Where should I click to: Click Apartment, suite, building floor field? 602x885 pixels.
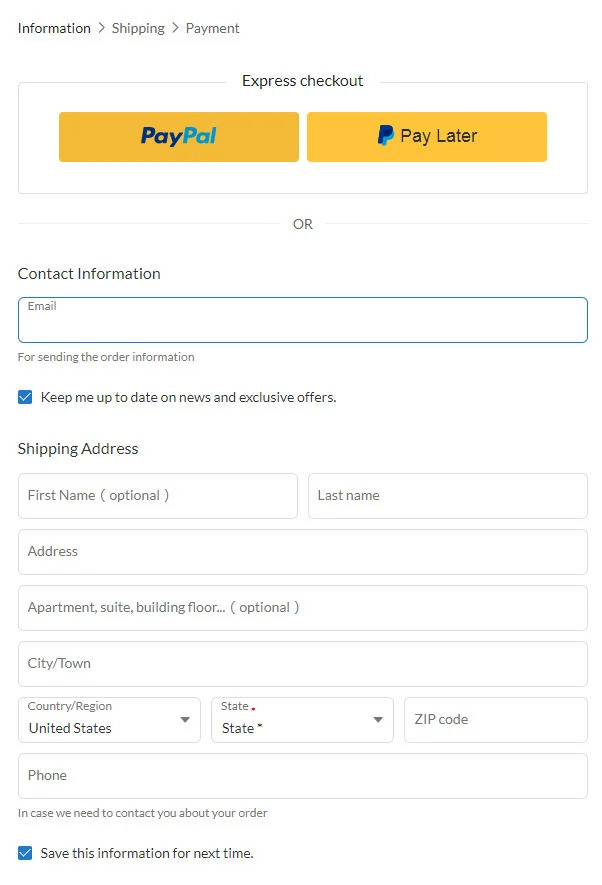coord(302,608)
